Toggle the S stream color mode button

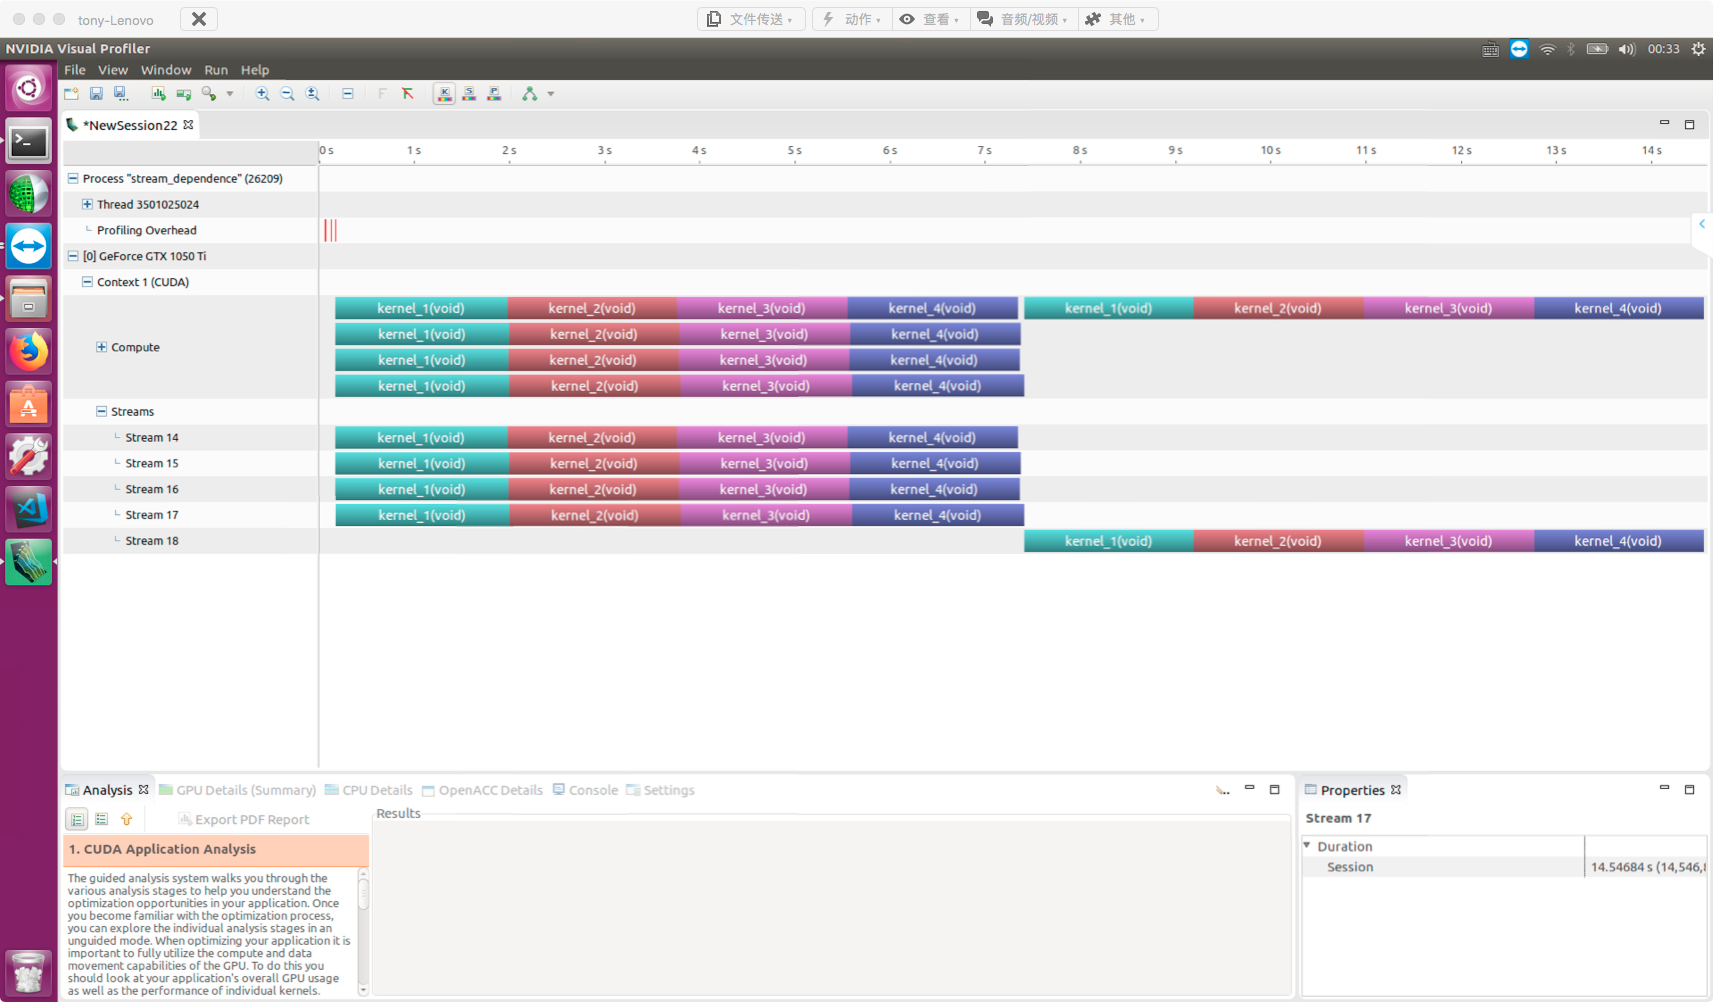[x=469, y=94]
